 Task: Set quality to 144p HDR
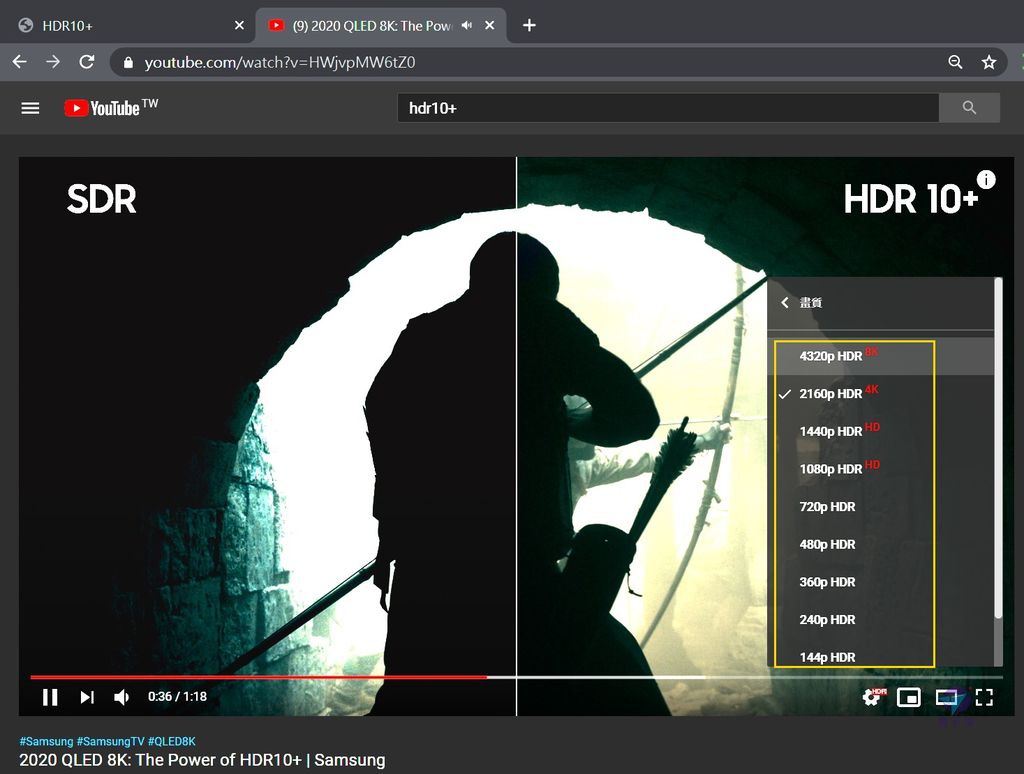pos(880,655)
